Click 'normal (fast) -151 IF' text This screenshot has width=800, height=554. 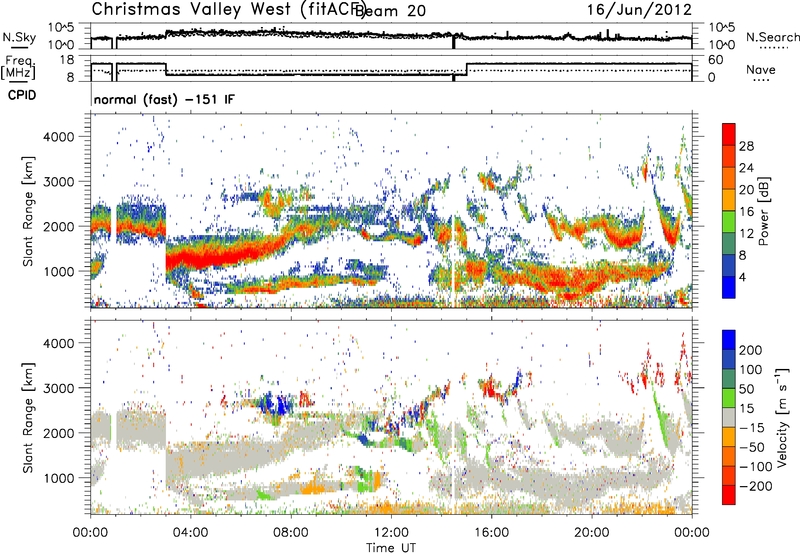point(164,99)
